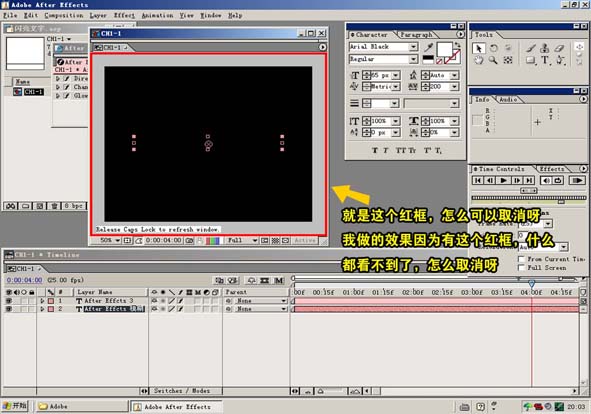Toggle transparency grid in comp window

(276, 240)
